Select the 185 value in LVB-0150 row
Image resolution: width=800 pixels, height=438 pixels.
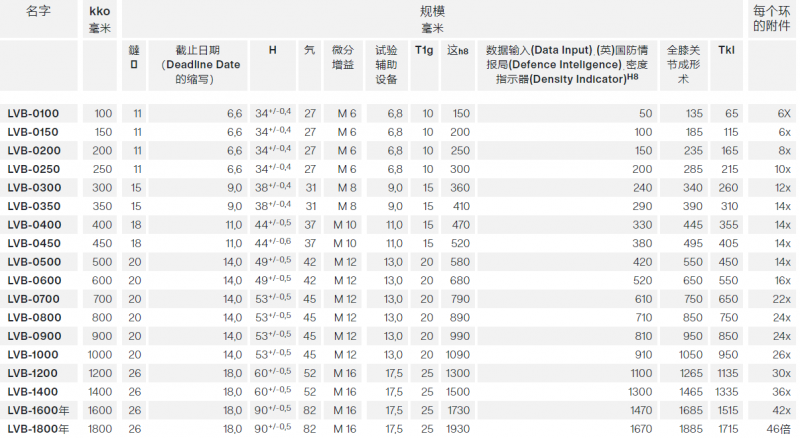[694, 132]
